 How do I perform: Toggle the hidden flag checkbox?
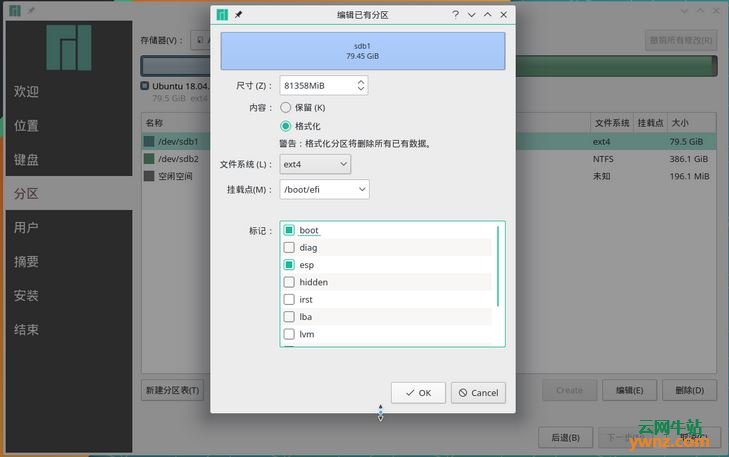coord(289,282)
